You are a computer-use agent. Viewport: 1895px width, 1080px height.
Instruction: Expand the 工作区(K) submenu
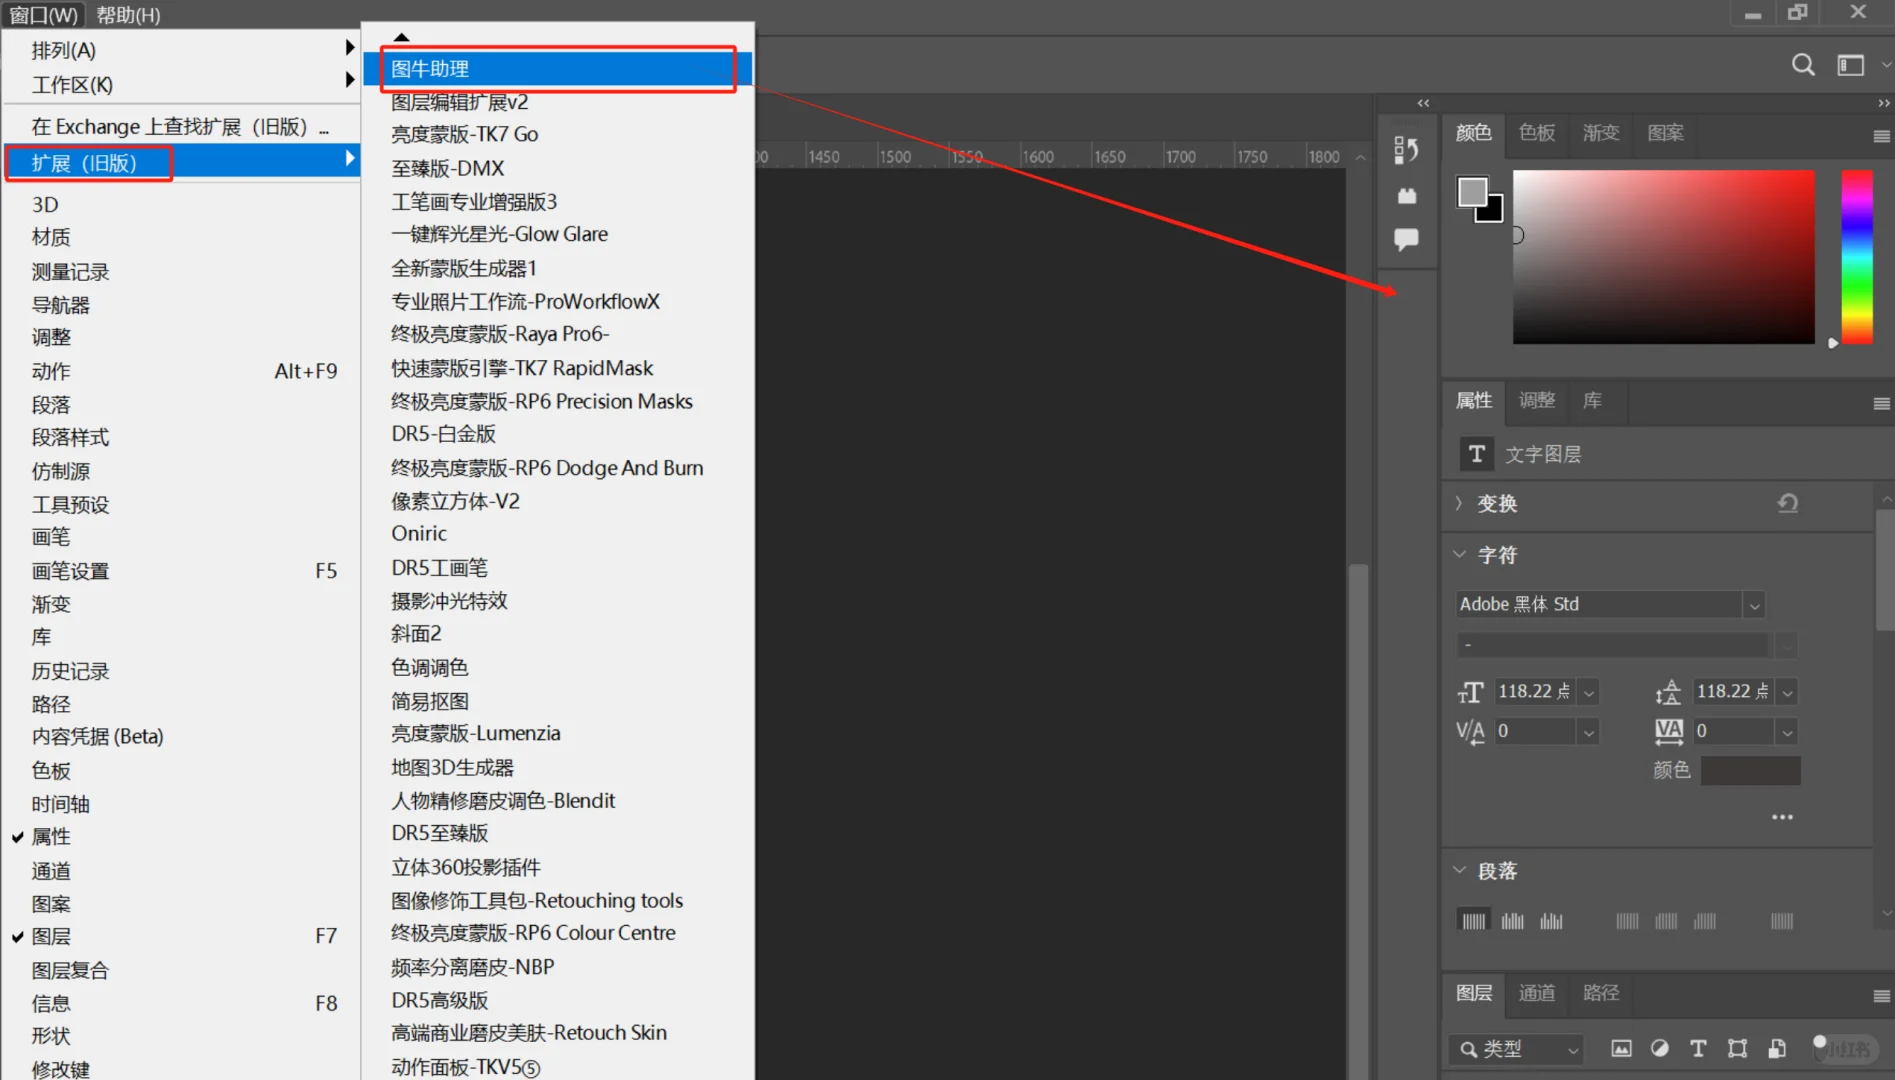[181, 84]
